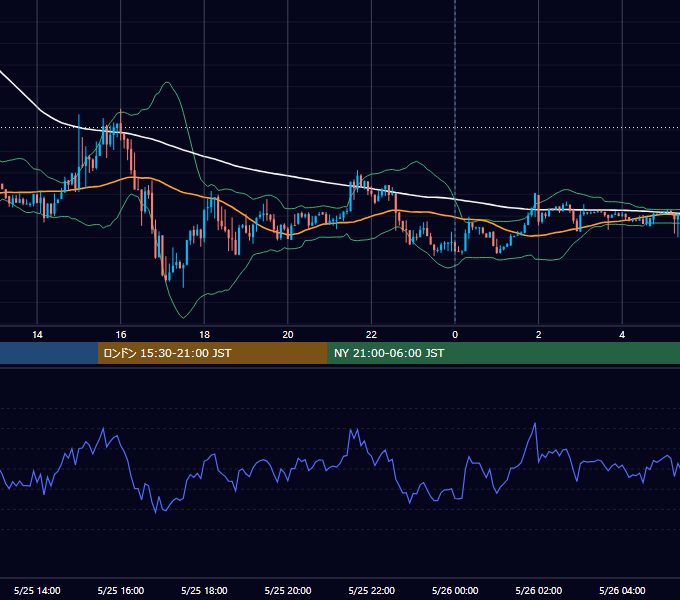Click the blue session bar before ロンドン
Viewport: 680px width, 600px height.
[x=49, y=353]
